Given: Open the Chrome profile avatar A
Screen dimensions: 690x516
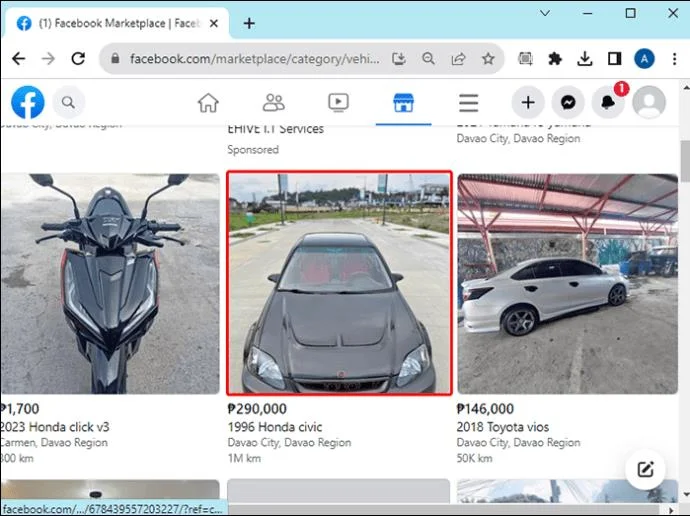Looking at the screenshot, I should pos(644,59).
